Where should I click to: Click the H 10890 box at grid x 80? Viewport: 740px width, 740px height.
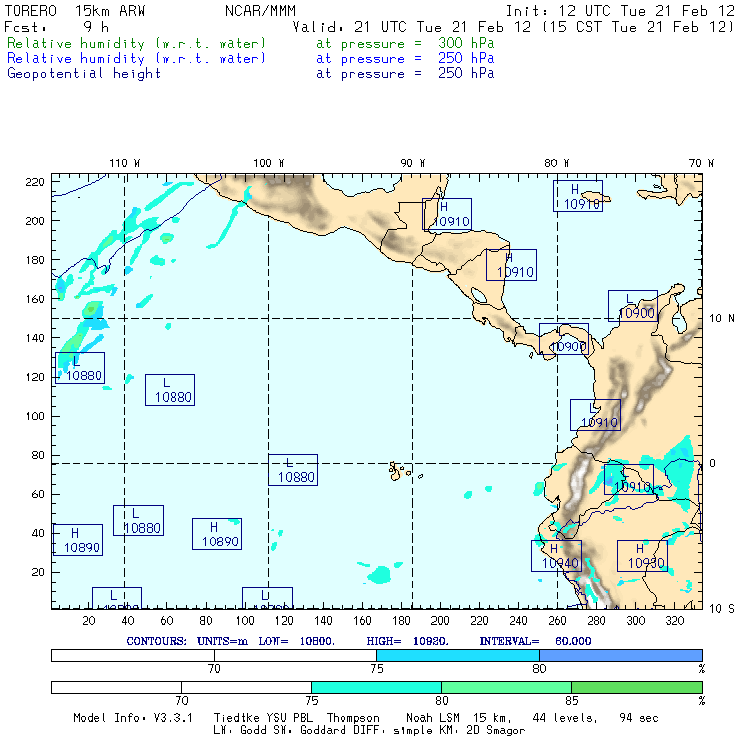tap(217, 534)
